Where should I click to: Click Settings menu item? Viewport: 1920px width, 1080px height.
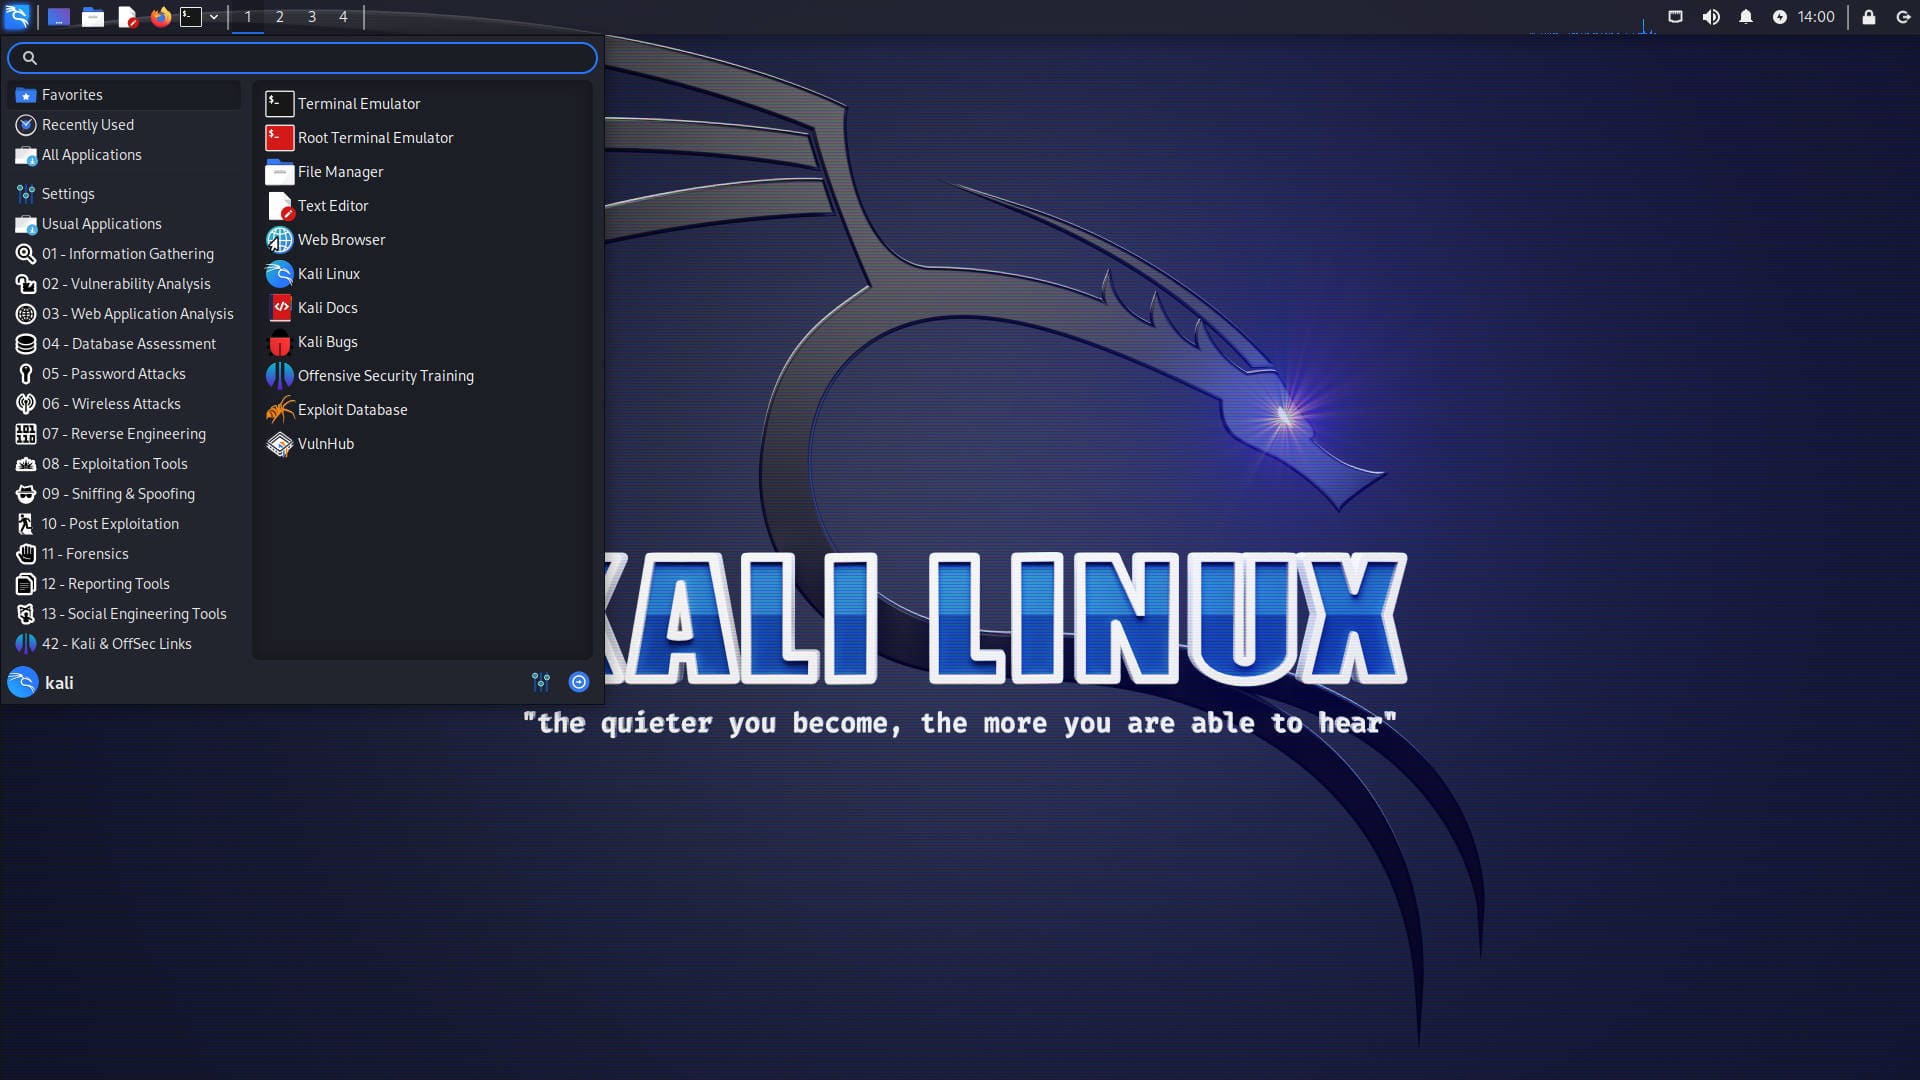(69, 193)
